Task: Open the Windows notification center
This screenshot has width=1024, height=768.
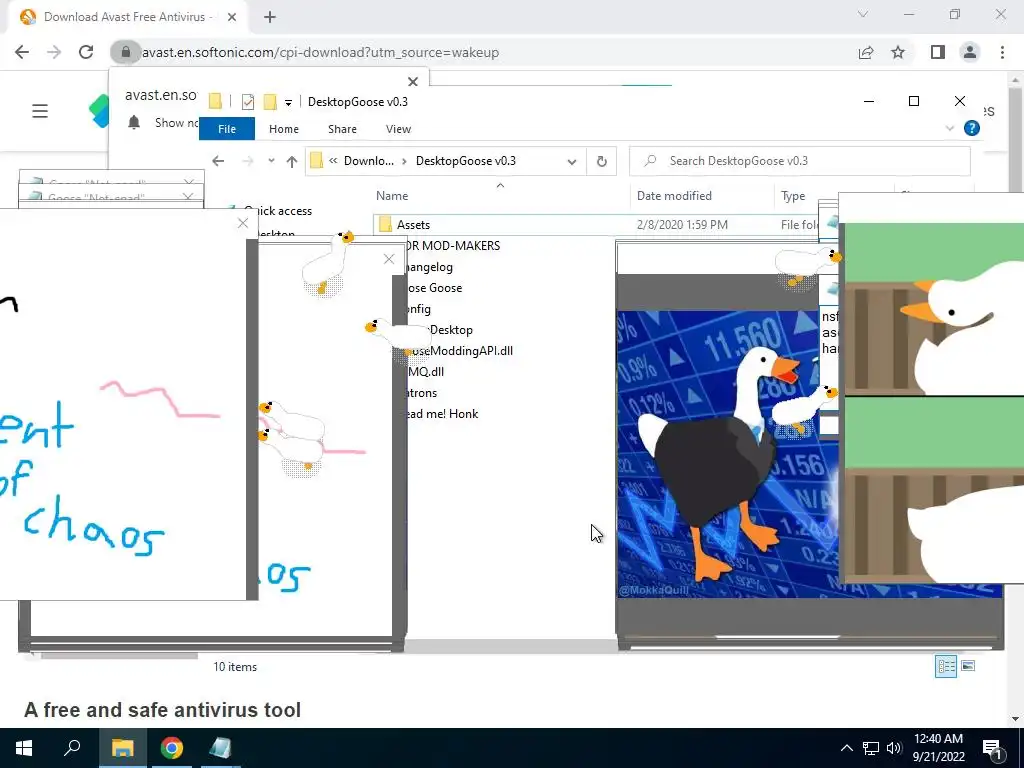Action: coord(993,748)
